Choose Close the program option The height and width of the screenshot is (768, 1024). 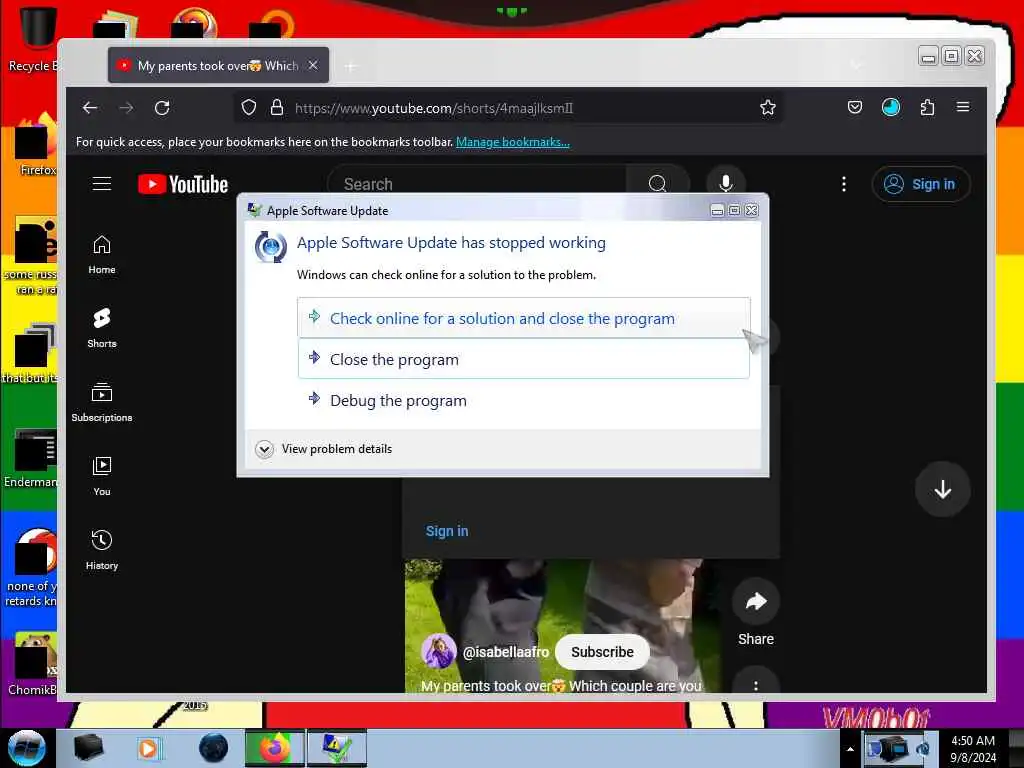click(x=524, y=359)
